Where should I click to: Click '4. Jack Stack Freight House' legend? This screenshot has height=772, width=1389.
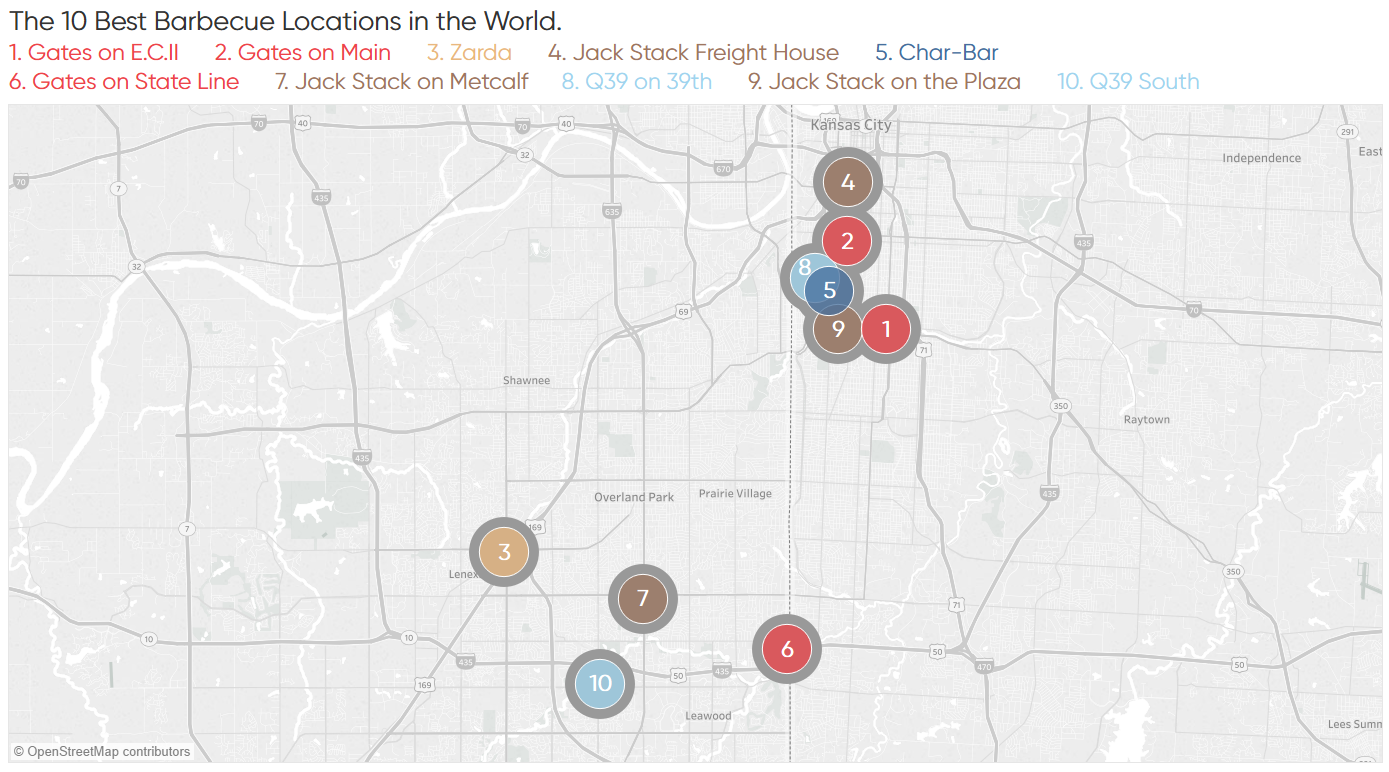pyautogui.click(x=694, y=53)
